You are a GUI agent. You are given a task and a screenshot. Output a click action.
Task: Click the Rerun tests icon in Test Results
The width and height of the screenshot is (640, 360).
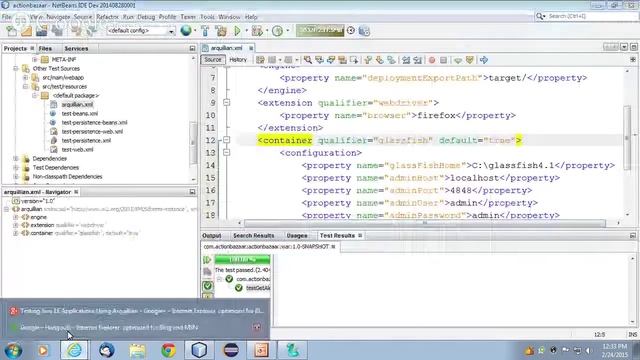coord(207,260)
